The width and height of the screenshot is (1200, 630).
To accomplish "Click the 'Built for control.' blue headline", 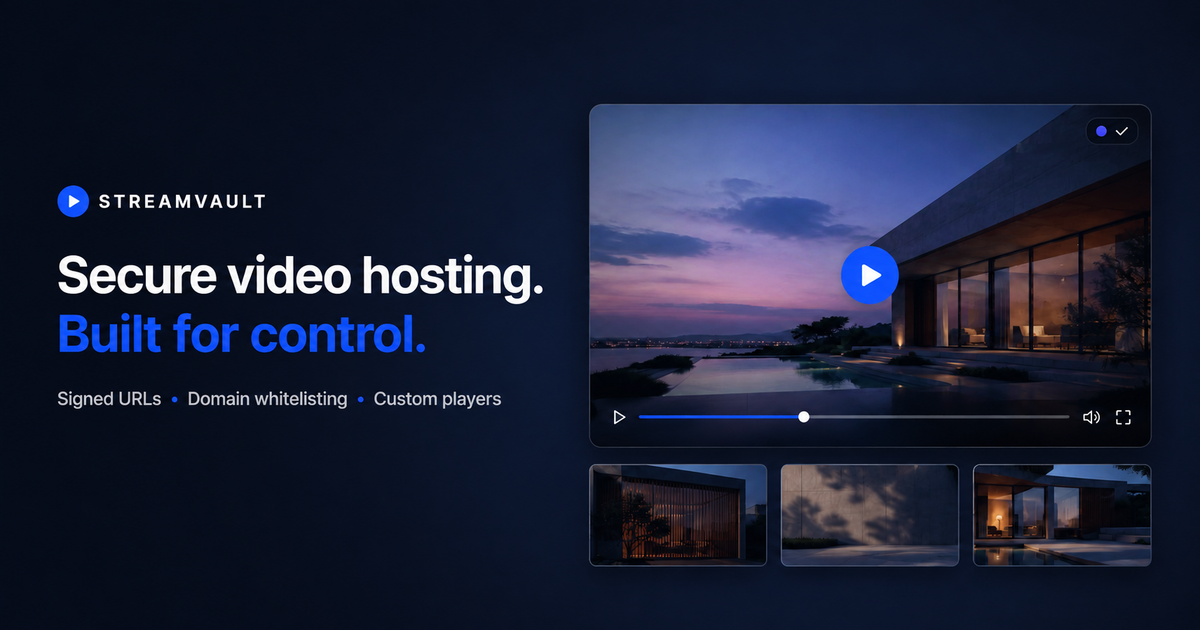I will [242, 332].
